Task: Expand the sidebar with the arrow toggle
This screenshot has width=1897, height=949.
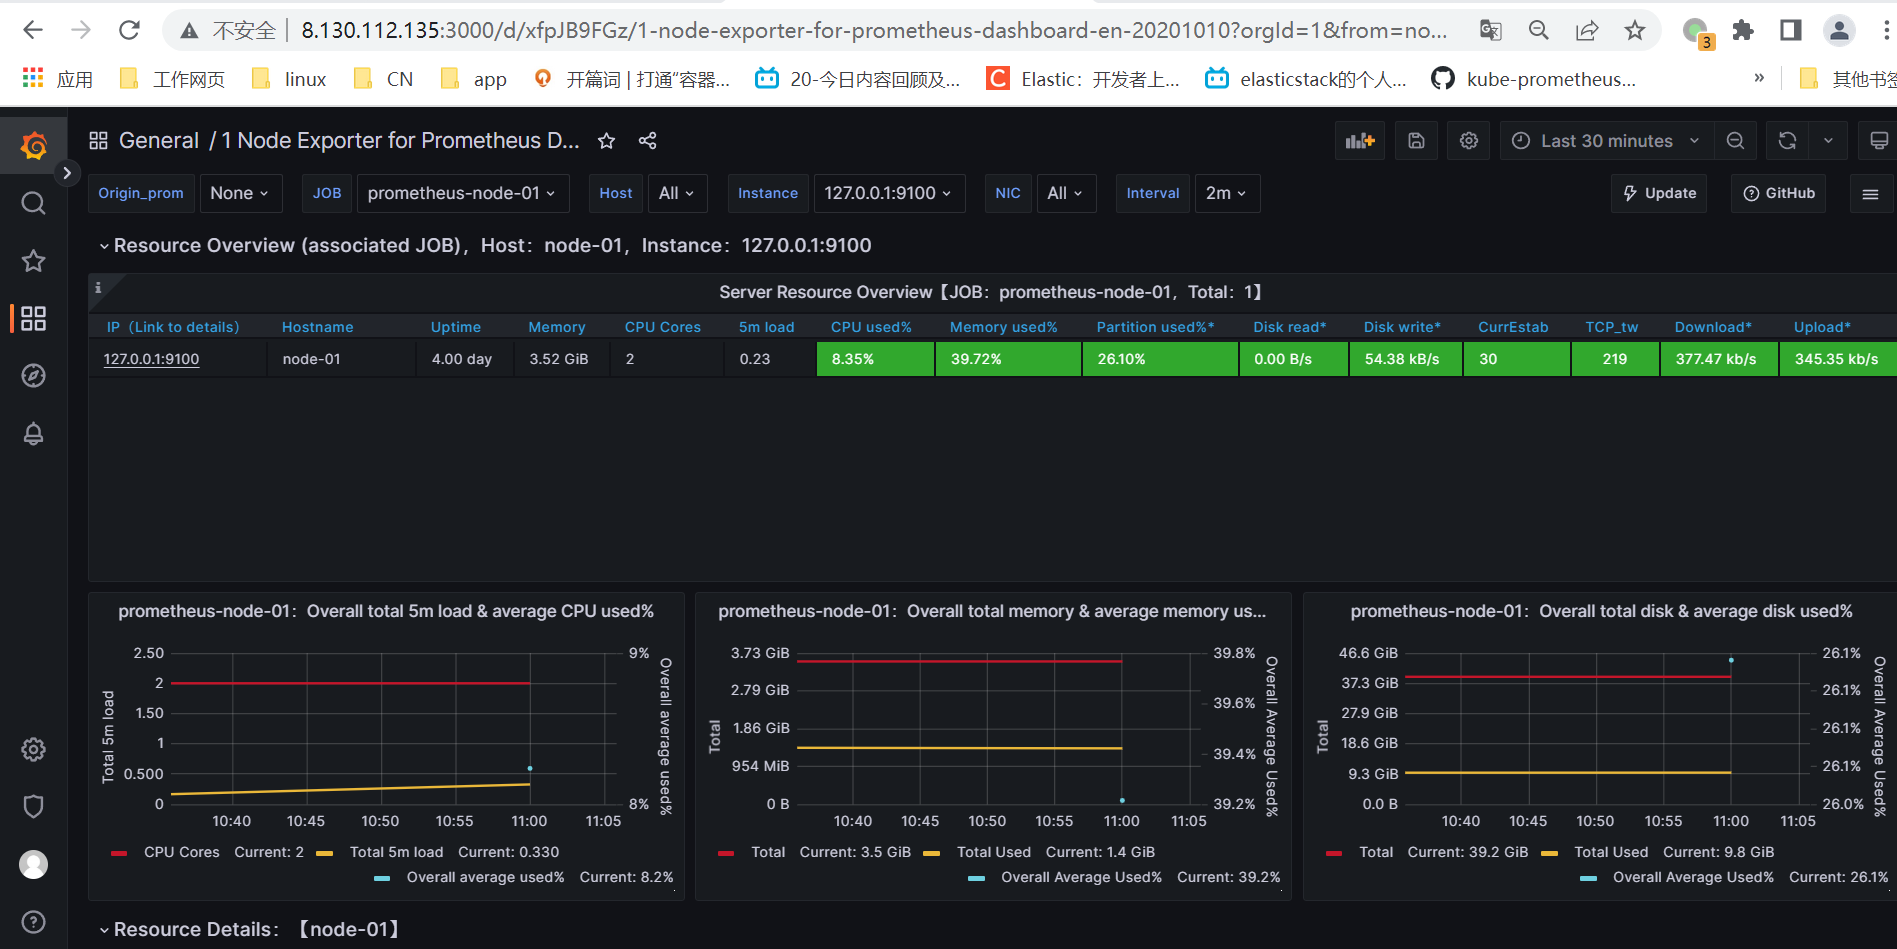Action: click(x=66, y=173)
